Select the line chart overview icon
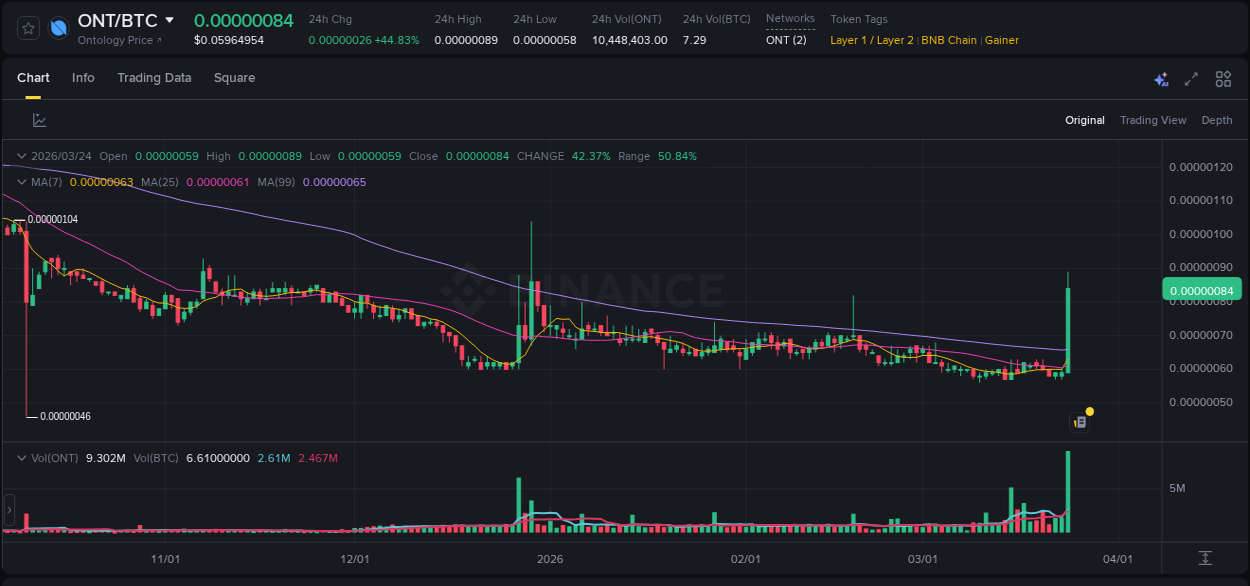This screenshot has height=586, width=1250. click(40, 119)
